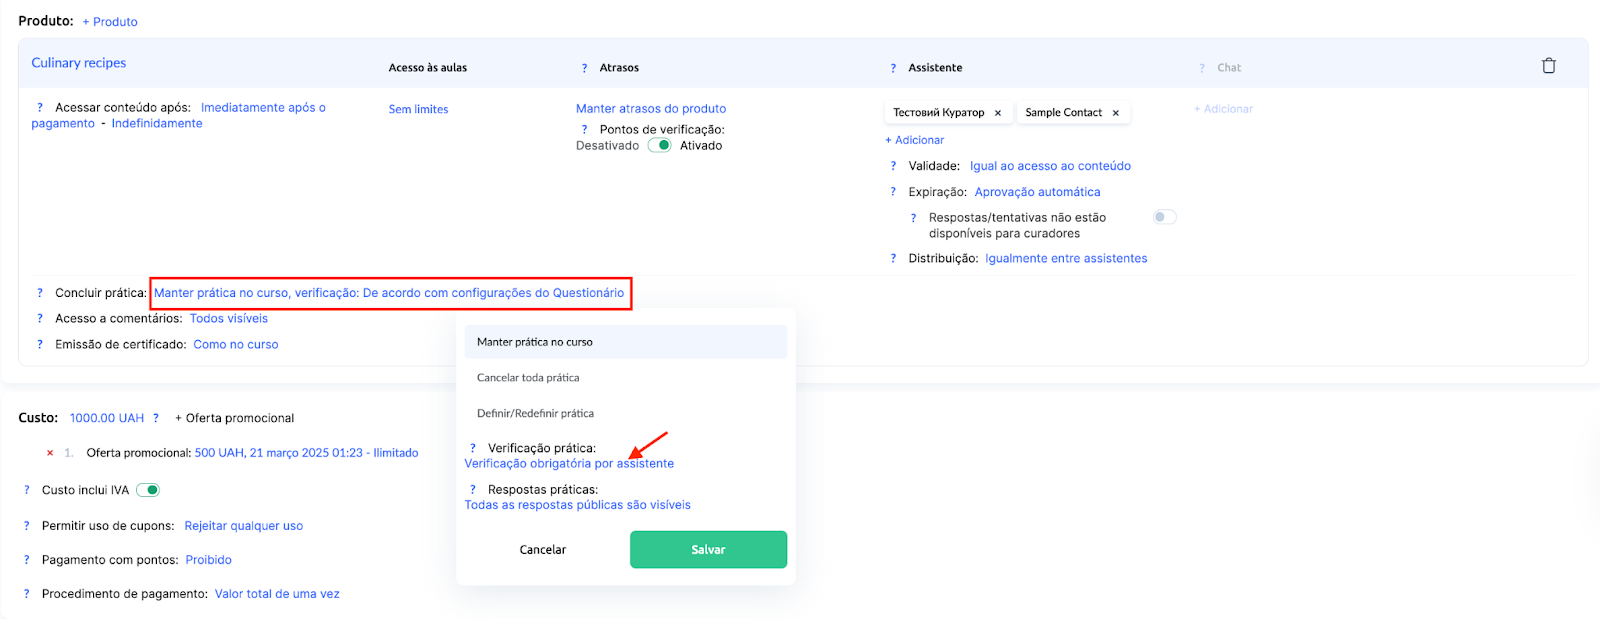Open Verificação obrigatória por assistente dropdown
Image resolution: width=1600 pixels, height=619 pixels.
tap(569, 464)
